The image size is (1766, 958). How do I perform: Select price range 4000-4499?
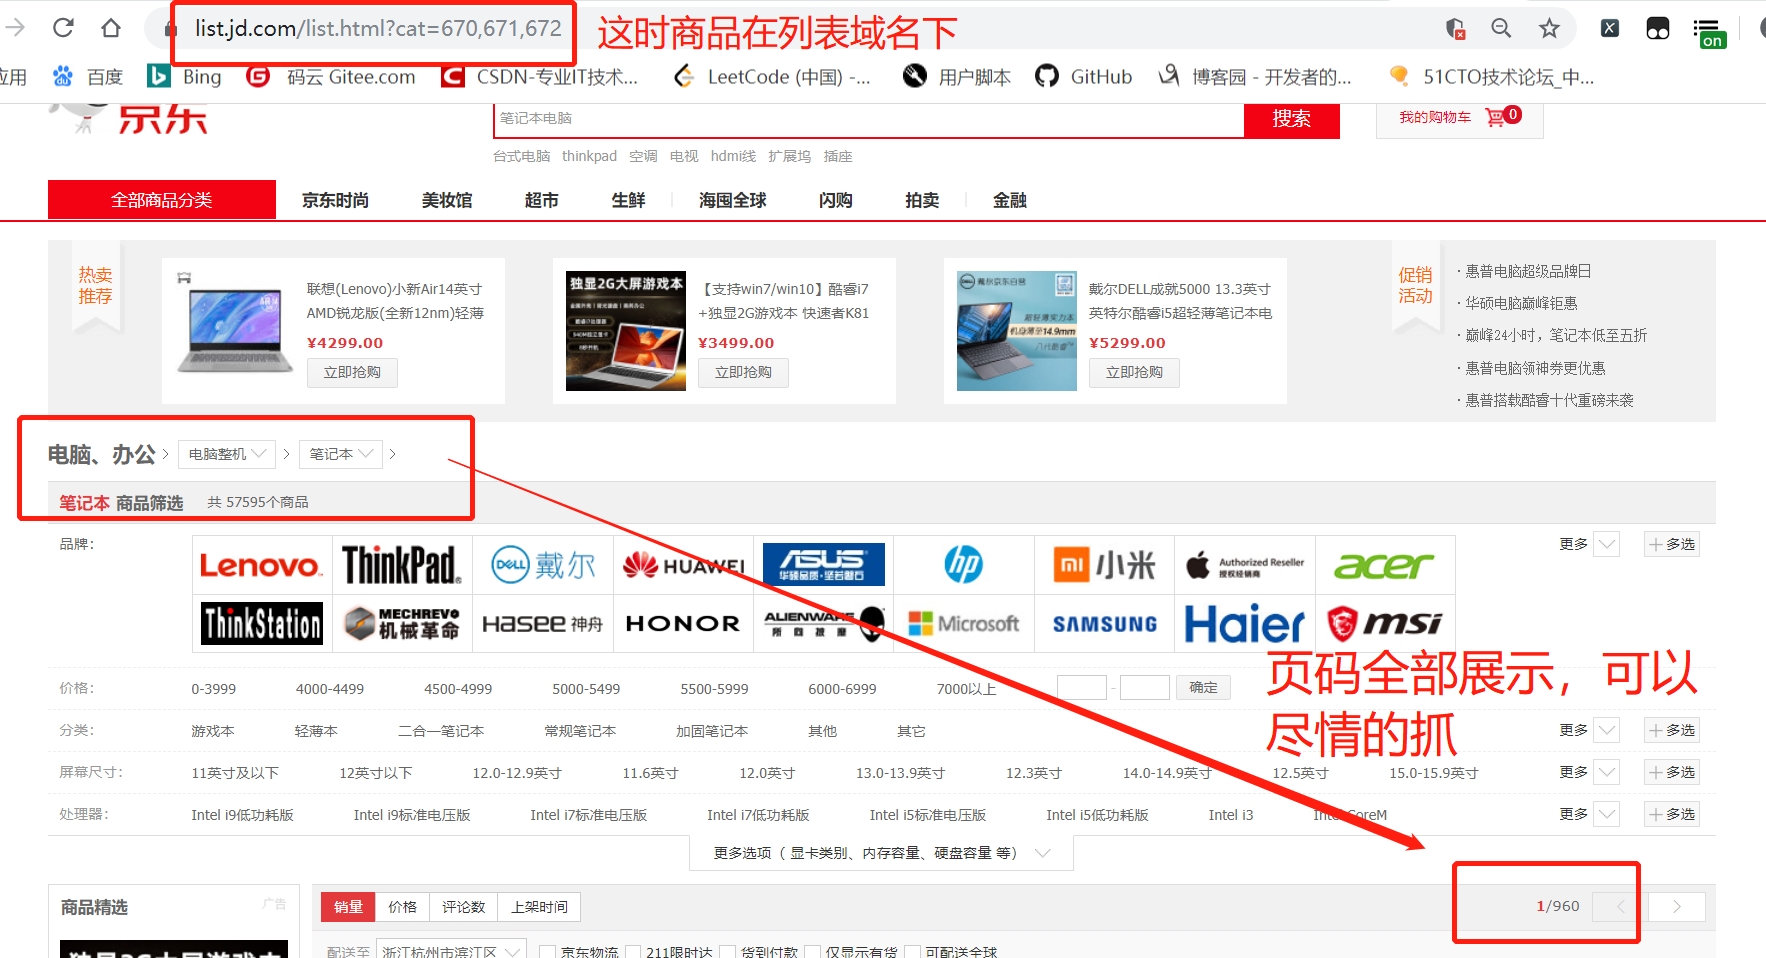(x=330, y=689)
